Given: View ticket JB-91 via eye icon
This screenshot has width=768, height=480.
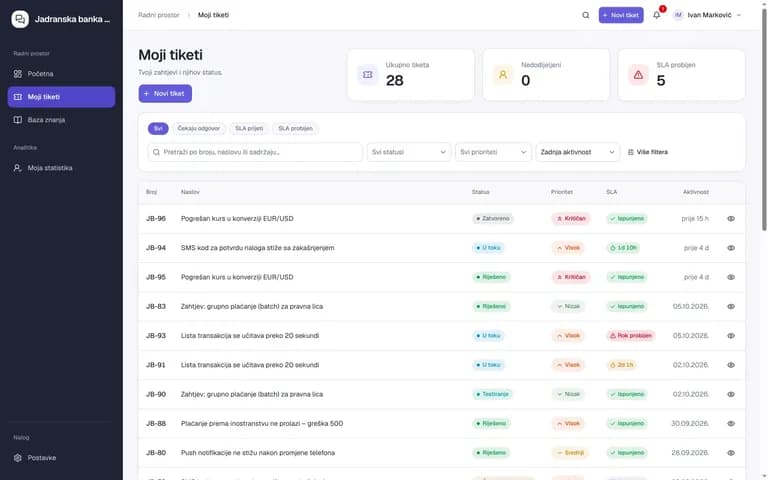Looking at the screenshot, I should [x=731, y=365].
